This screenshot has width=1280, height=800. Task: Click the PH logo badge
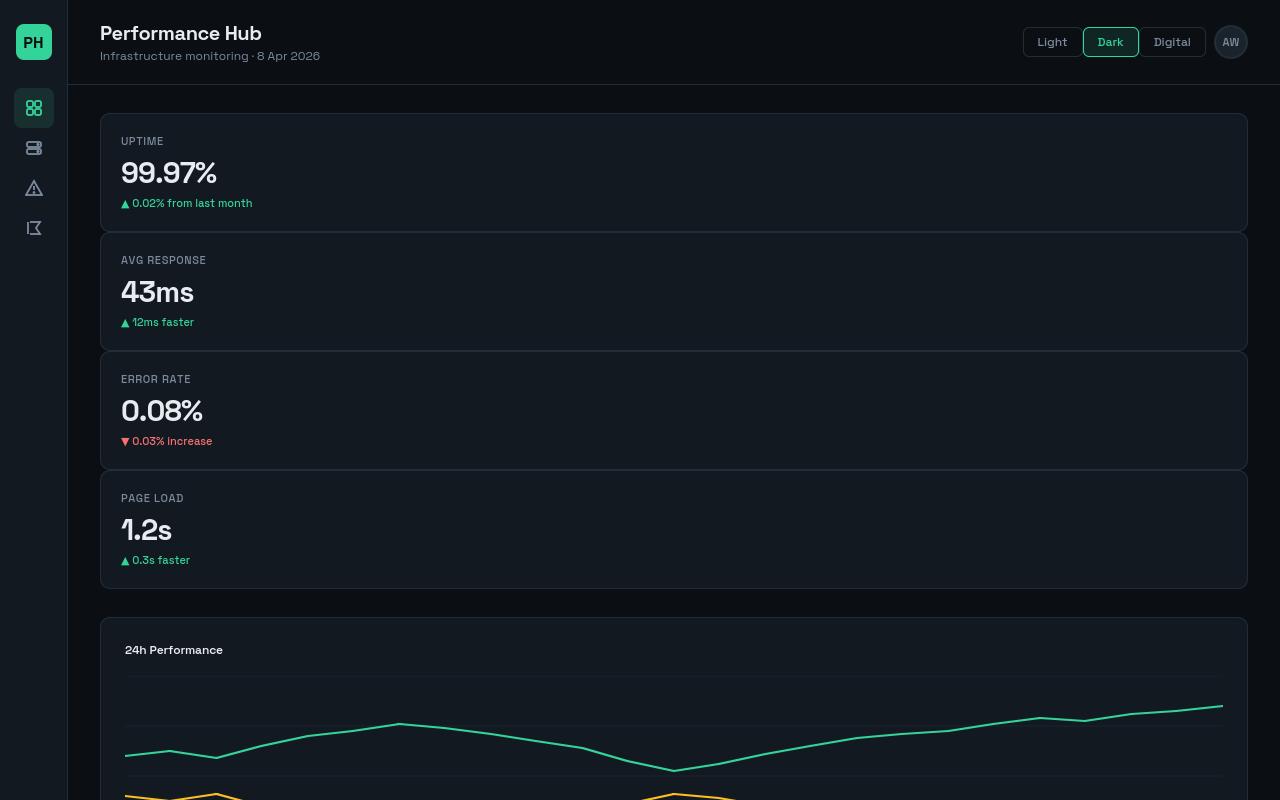tap(34, 42)
